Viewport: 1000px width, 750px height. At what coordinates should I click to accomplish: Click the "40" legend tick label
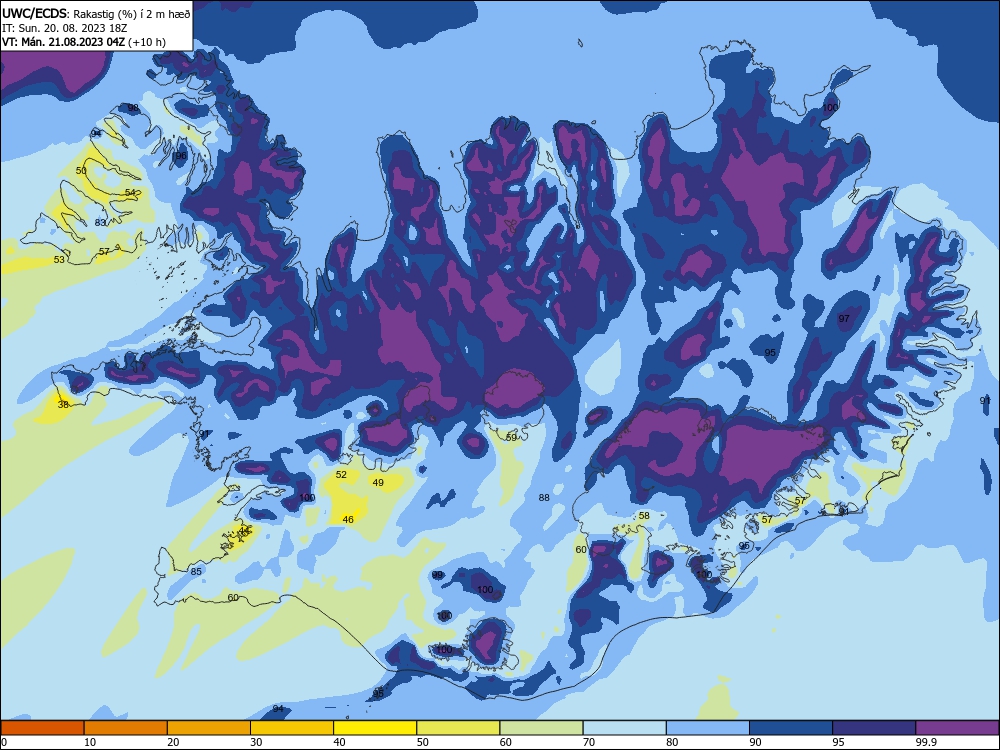(340, 742)
